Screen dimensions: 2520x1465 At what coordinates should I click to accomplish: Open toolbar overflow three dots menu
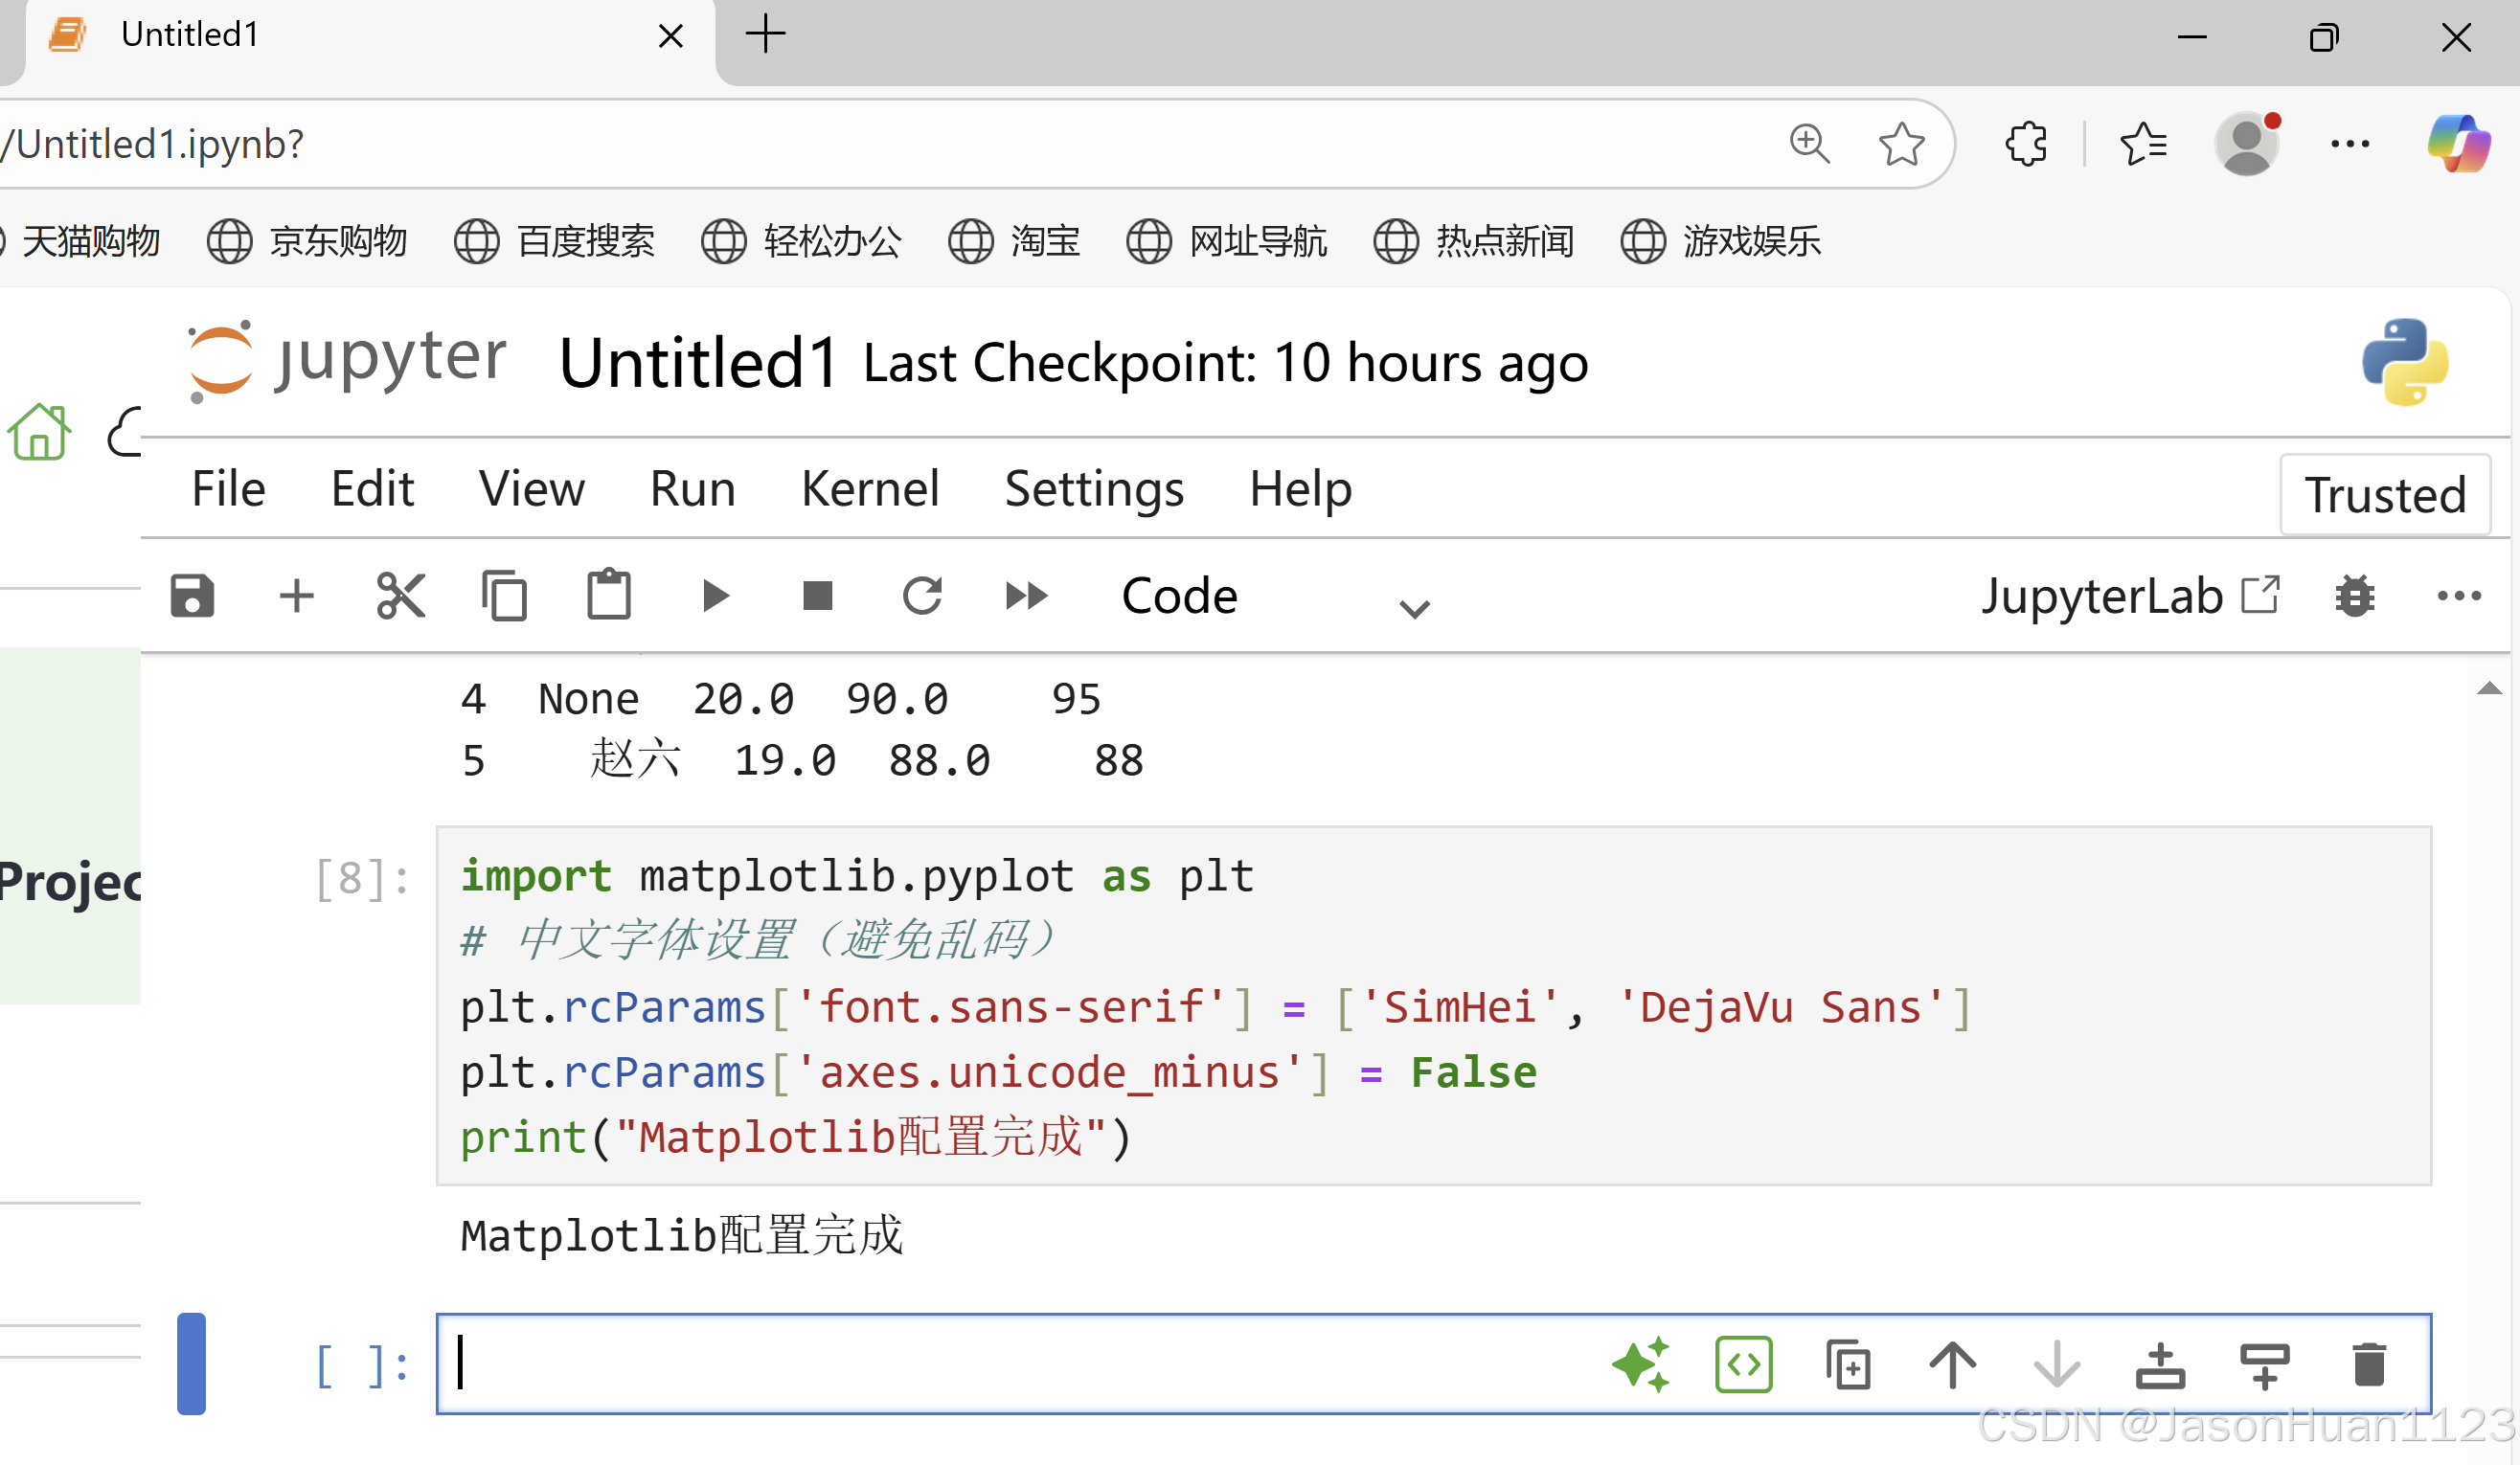[x=2459, y=596]
